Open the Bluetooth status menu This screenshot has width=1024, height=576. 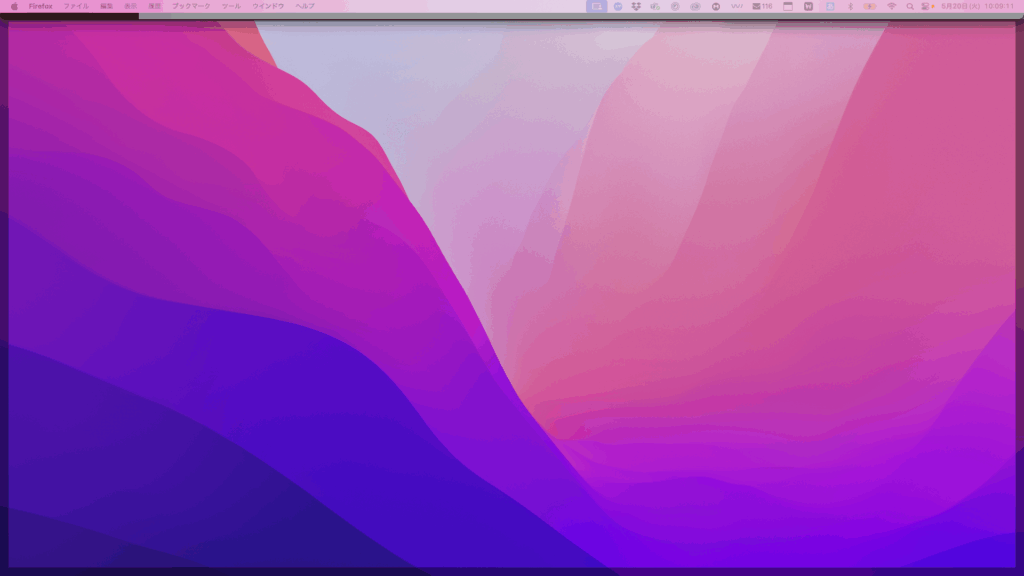coord(850,6)
